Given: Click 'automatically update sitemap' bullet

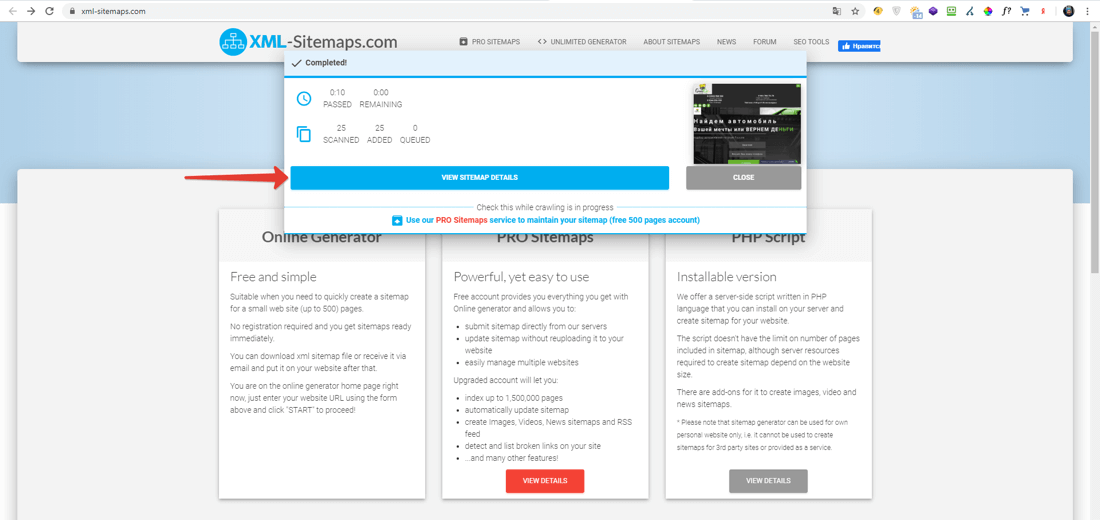Looking at the screenshot, I should pyautogui.click(x=516, y=410).
